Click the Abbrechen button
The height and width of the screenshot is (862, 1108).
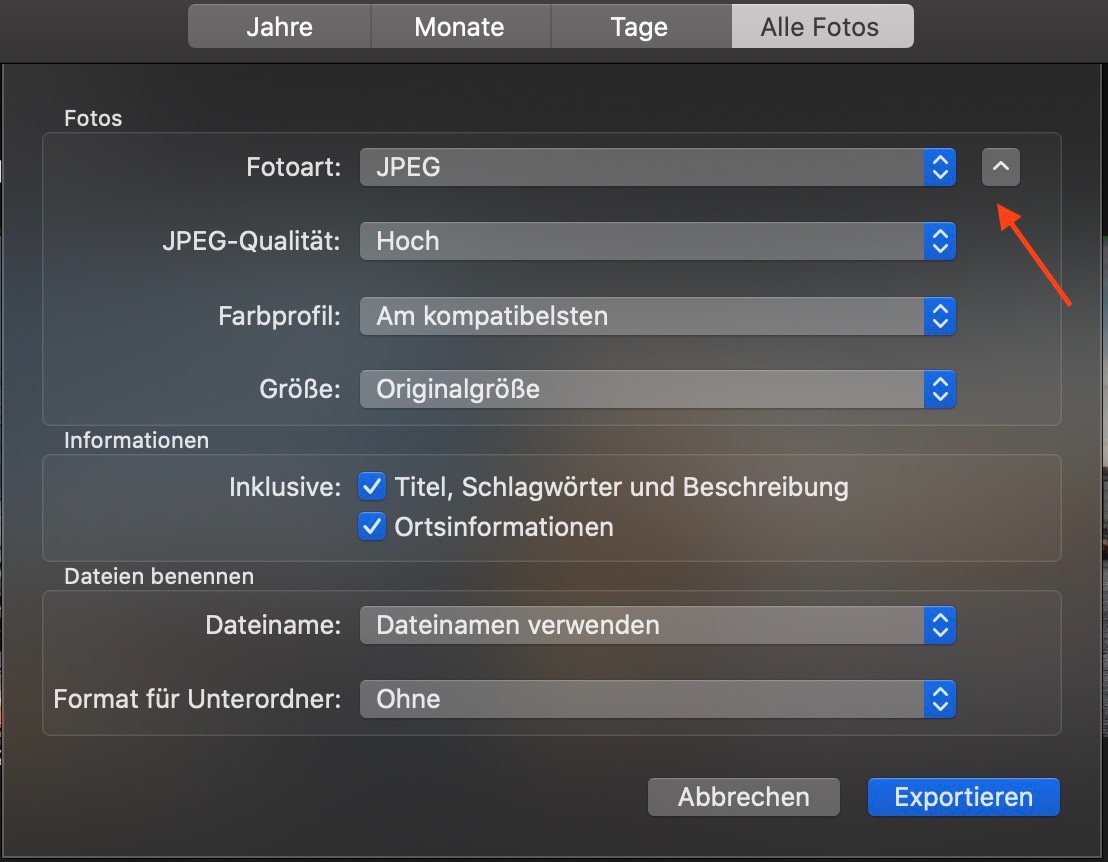743,797
